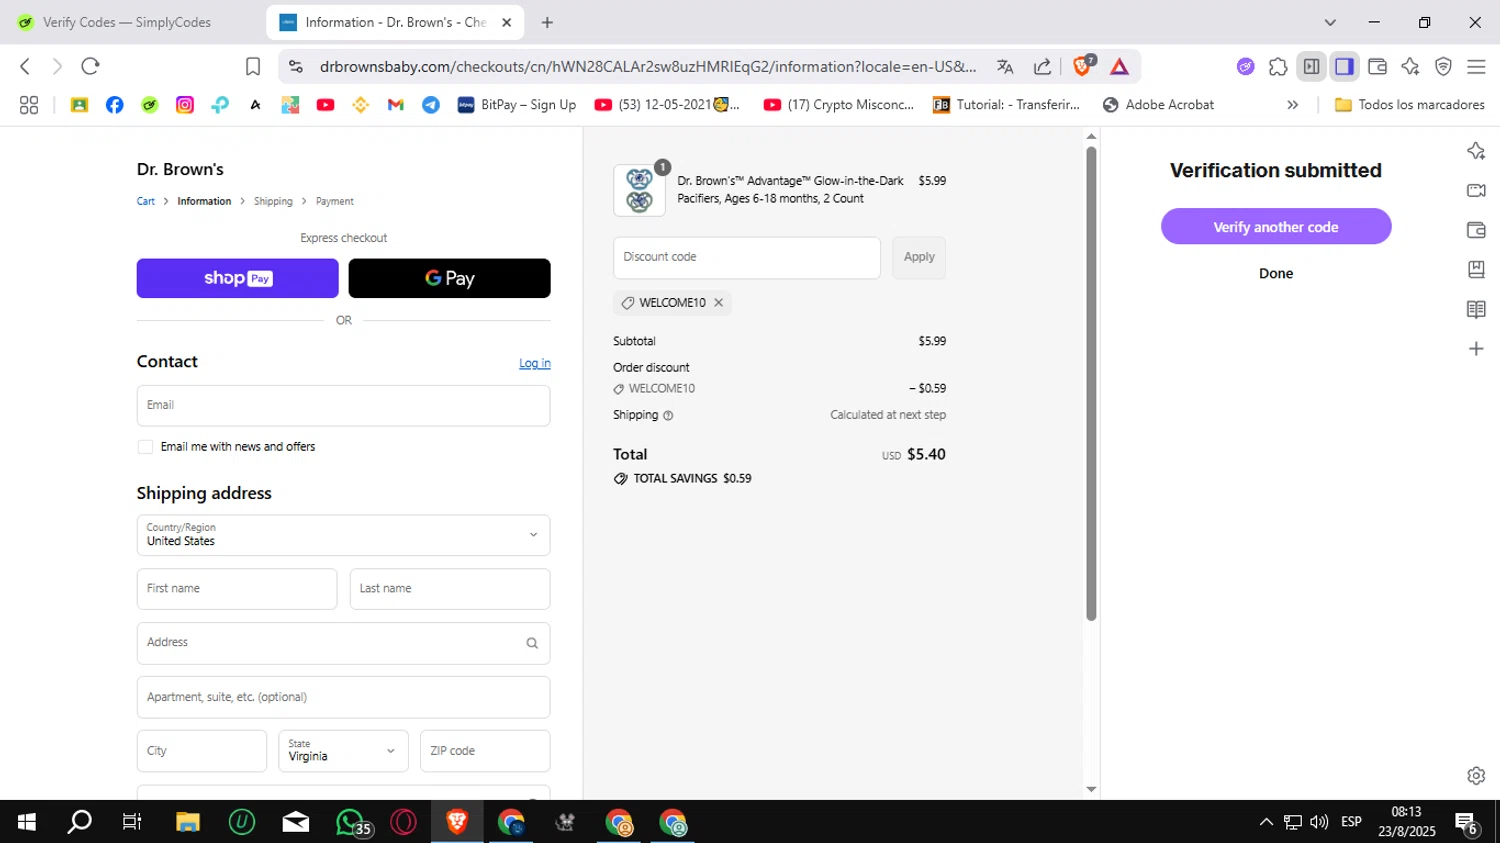
Task: Focus the First name field
Action: point(236,589)
